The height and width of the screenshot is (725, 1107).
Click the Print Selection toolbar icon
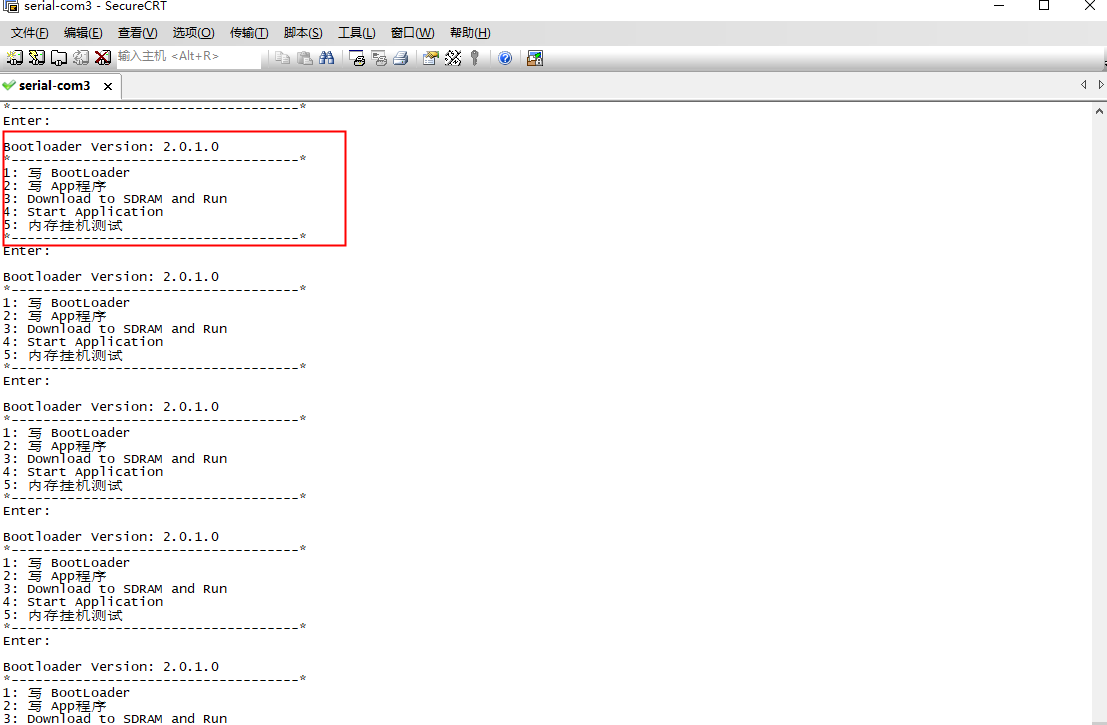[379, 58]
